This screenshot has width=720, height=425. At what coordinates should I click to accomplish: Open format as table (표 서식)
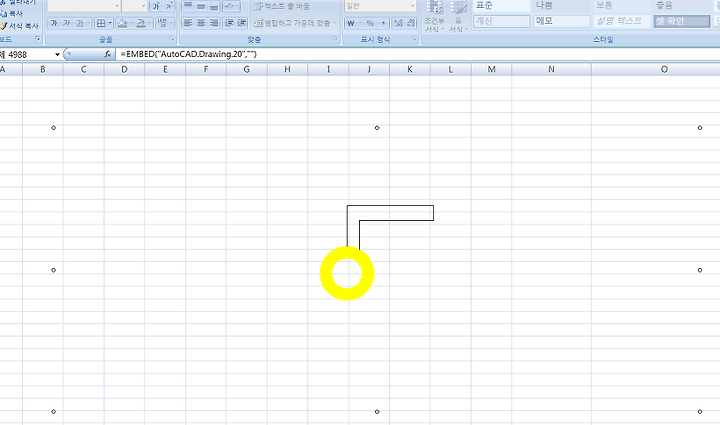click(458, 17)
